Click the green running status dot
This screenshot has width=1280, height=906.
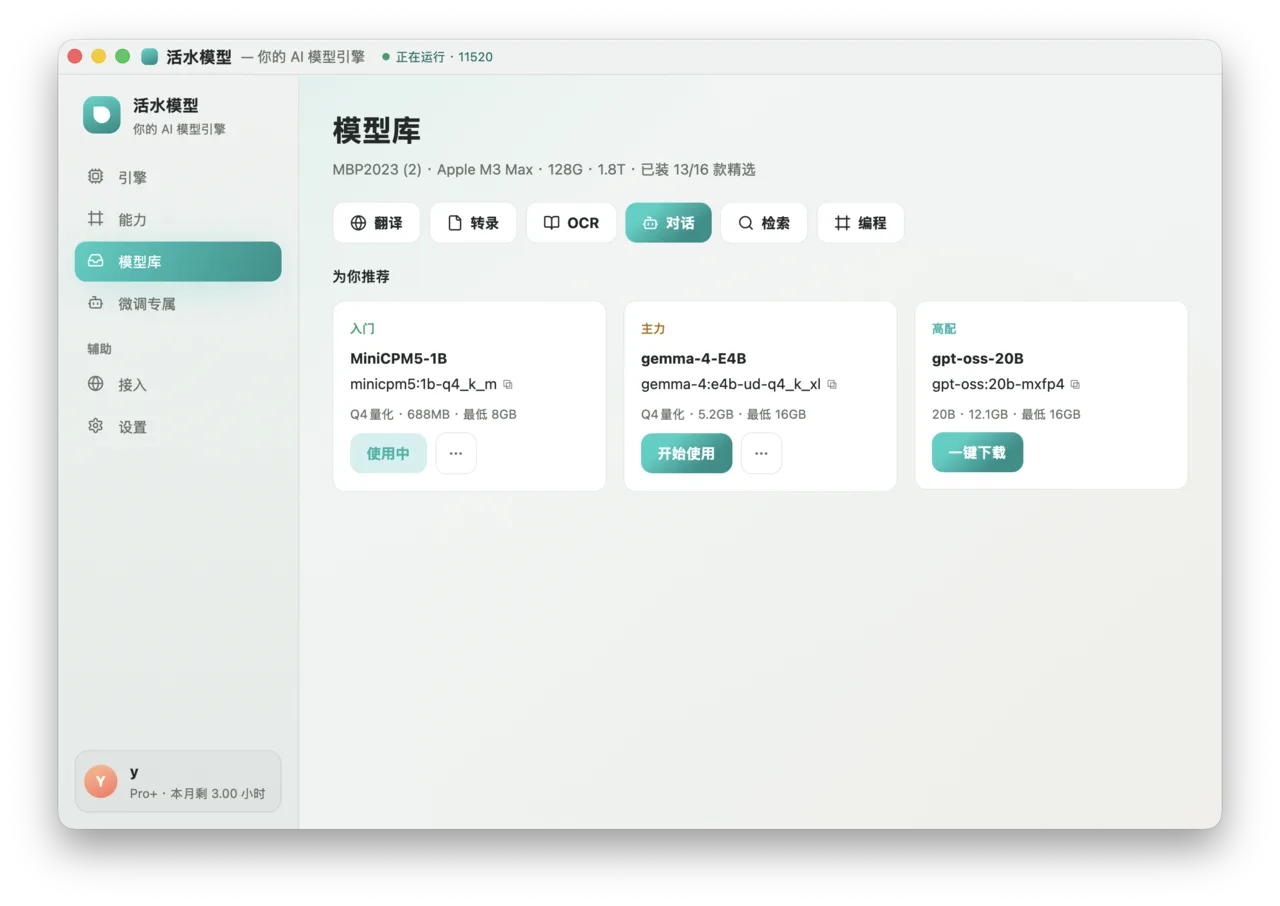click(x=386, y=57)
